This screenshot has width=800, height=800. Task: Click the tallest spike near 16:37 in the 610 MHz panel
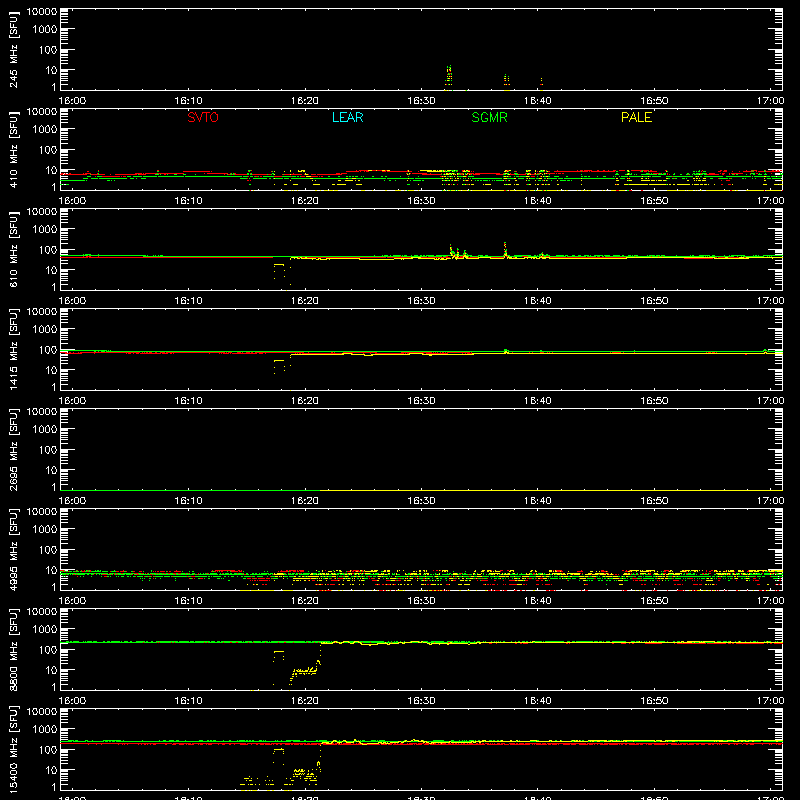(505, 250)
